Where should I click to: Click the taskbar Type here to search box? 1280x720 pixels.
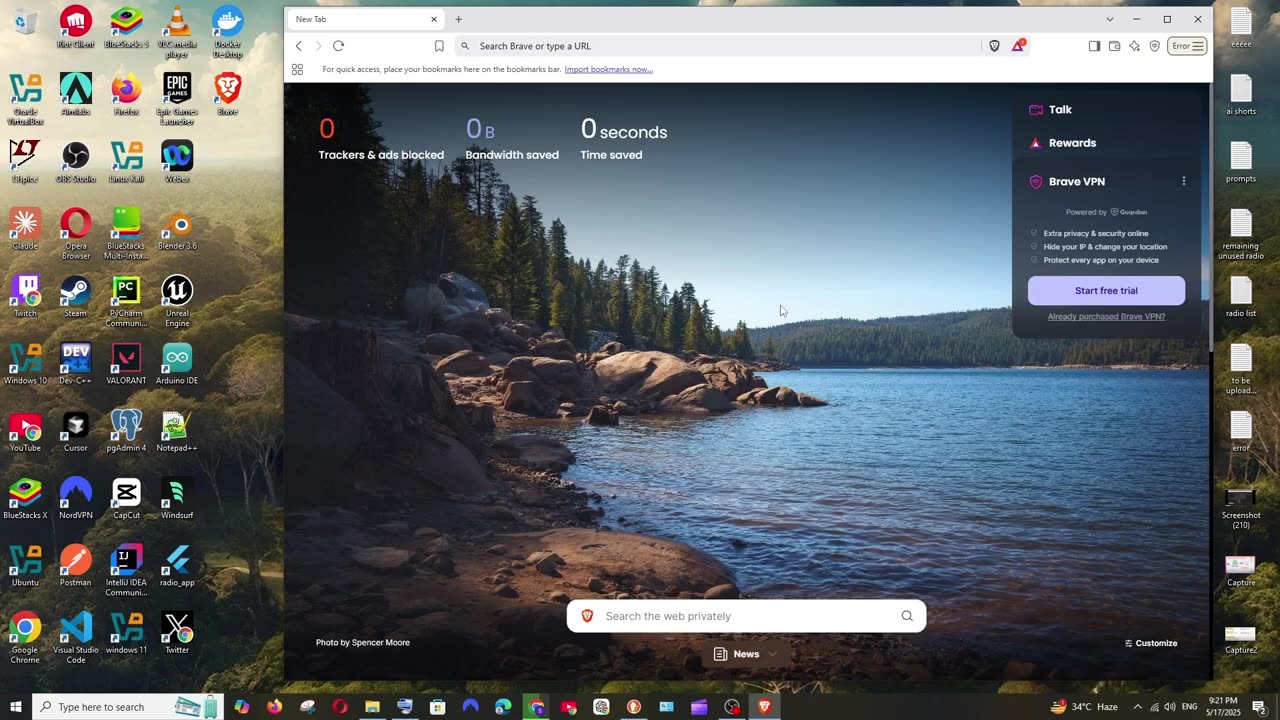click(127, 707)
